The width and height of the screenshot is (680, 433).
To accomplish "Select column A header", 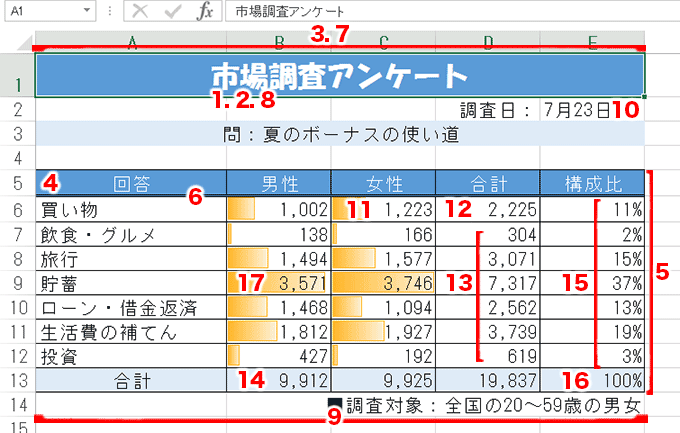I will (130, 40).
